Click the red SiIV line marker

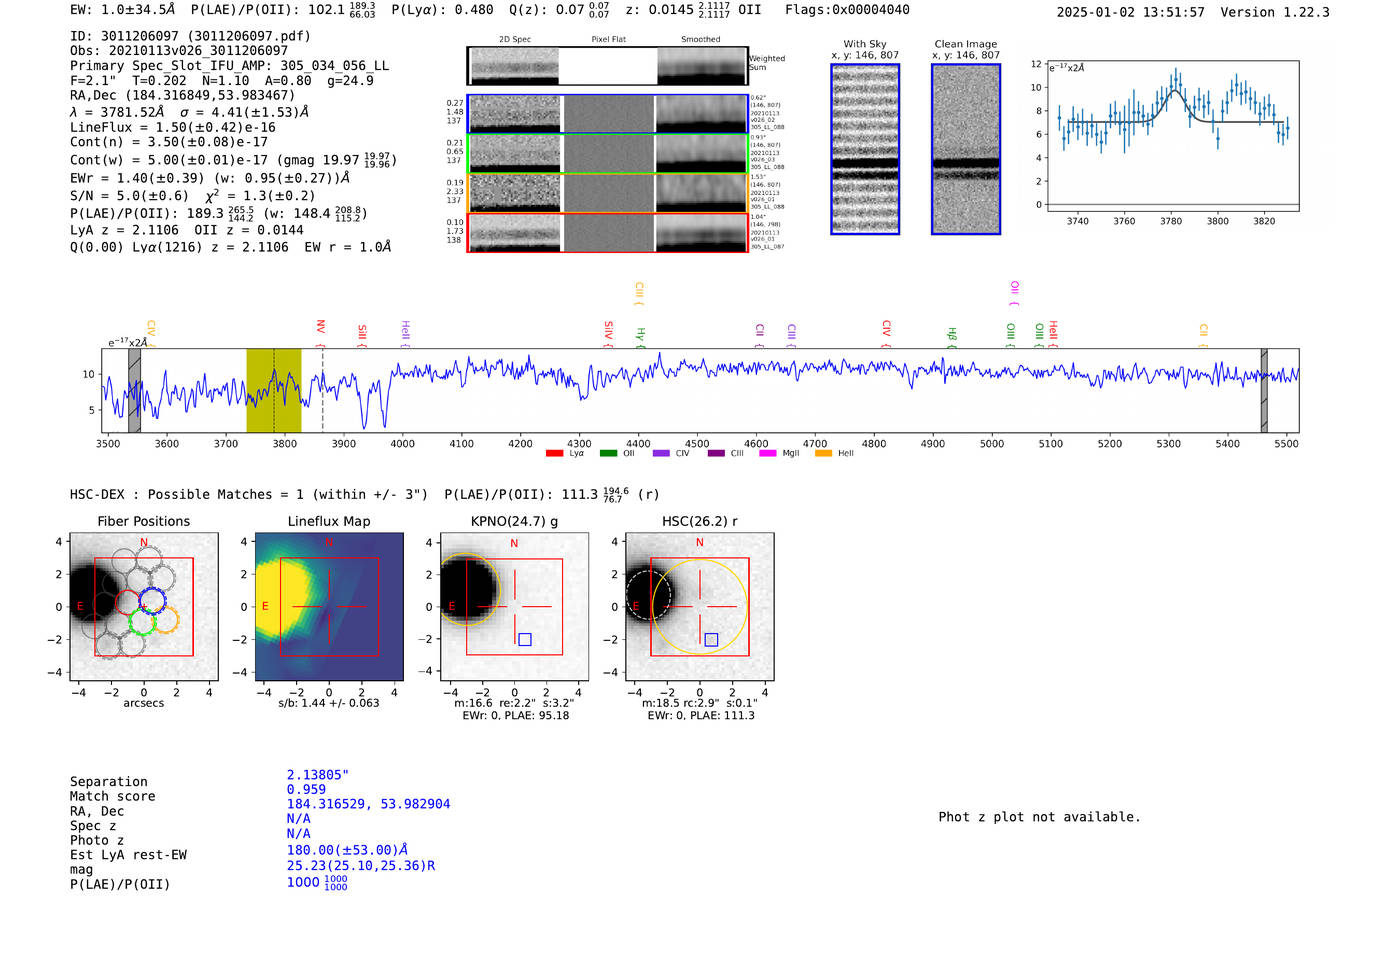608,334
